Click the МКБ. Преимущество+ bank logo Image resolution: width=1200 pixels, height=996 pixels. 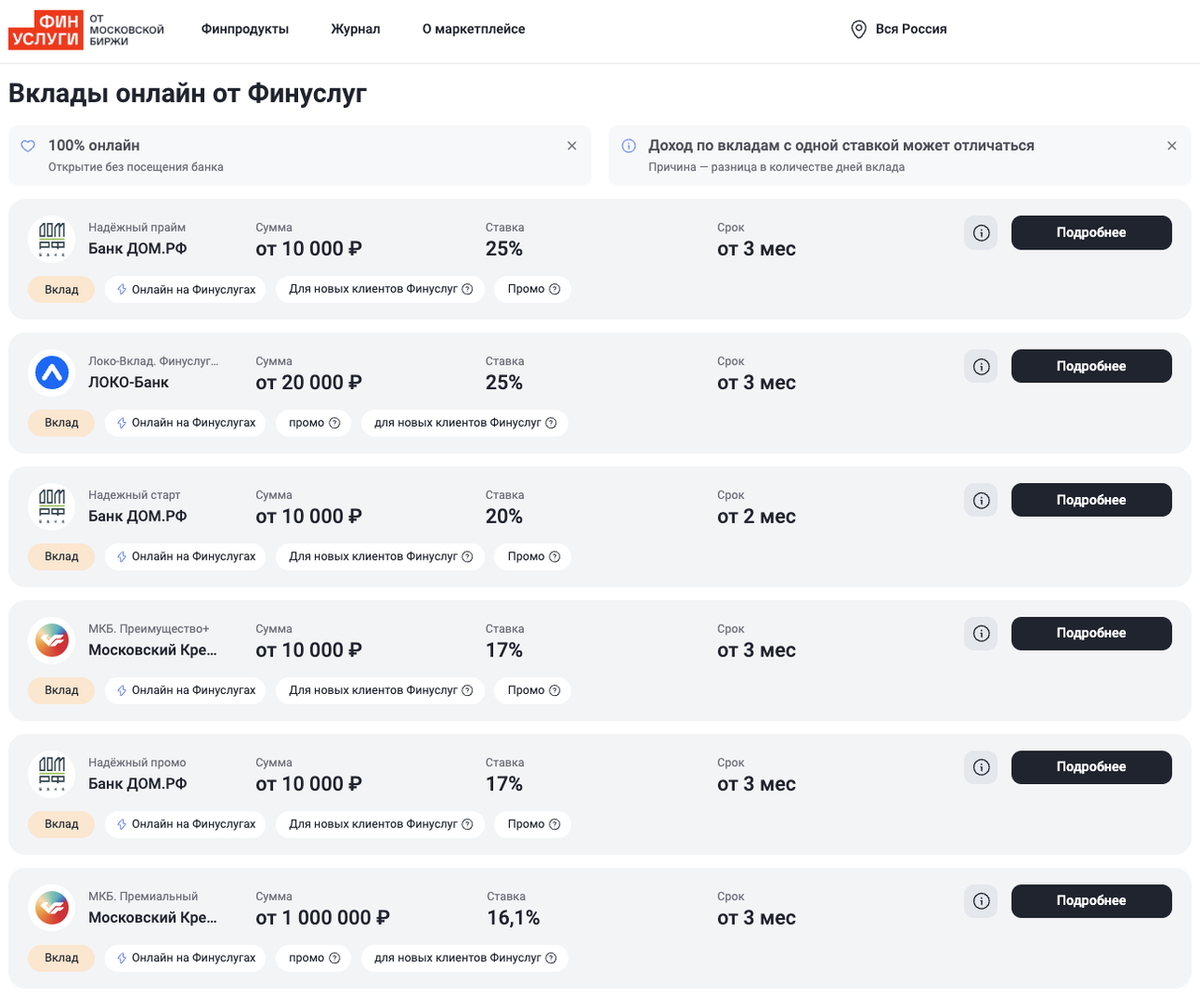52,640
